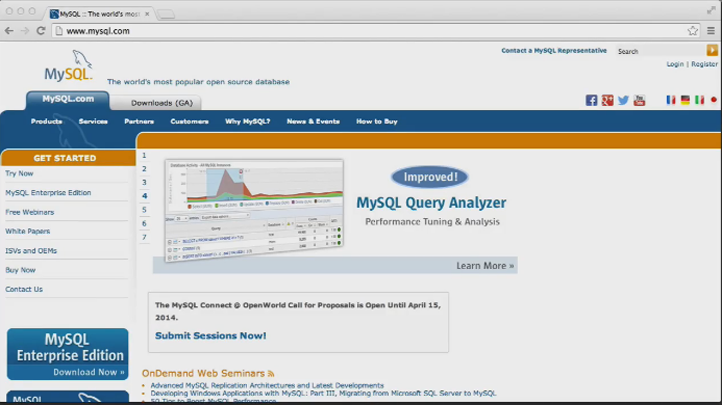Open White Papers sidebar link
722x405 pixels.
tap(28, 231)
